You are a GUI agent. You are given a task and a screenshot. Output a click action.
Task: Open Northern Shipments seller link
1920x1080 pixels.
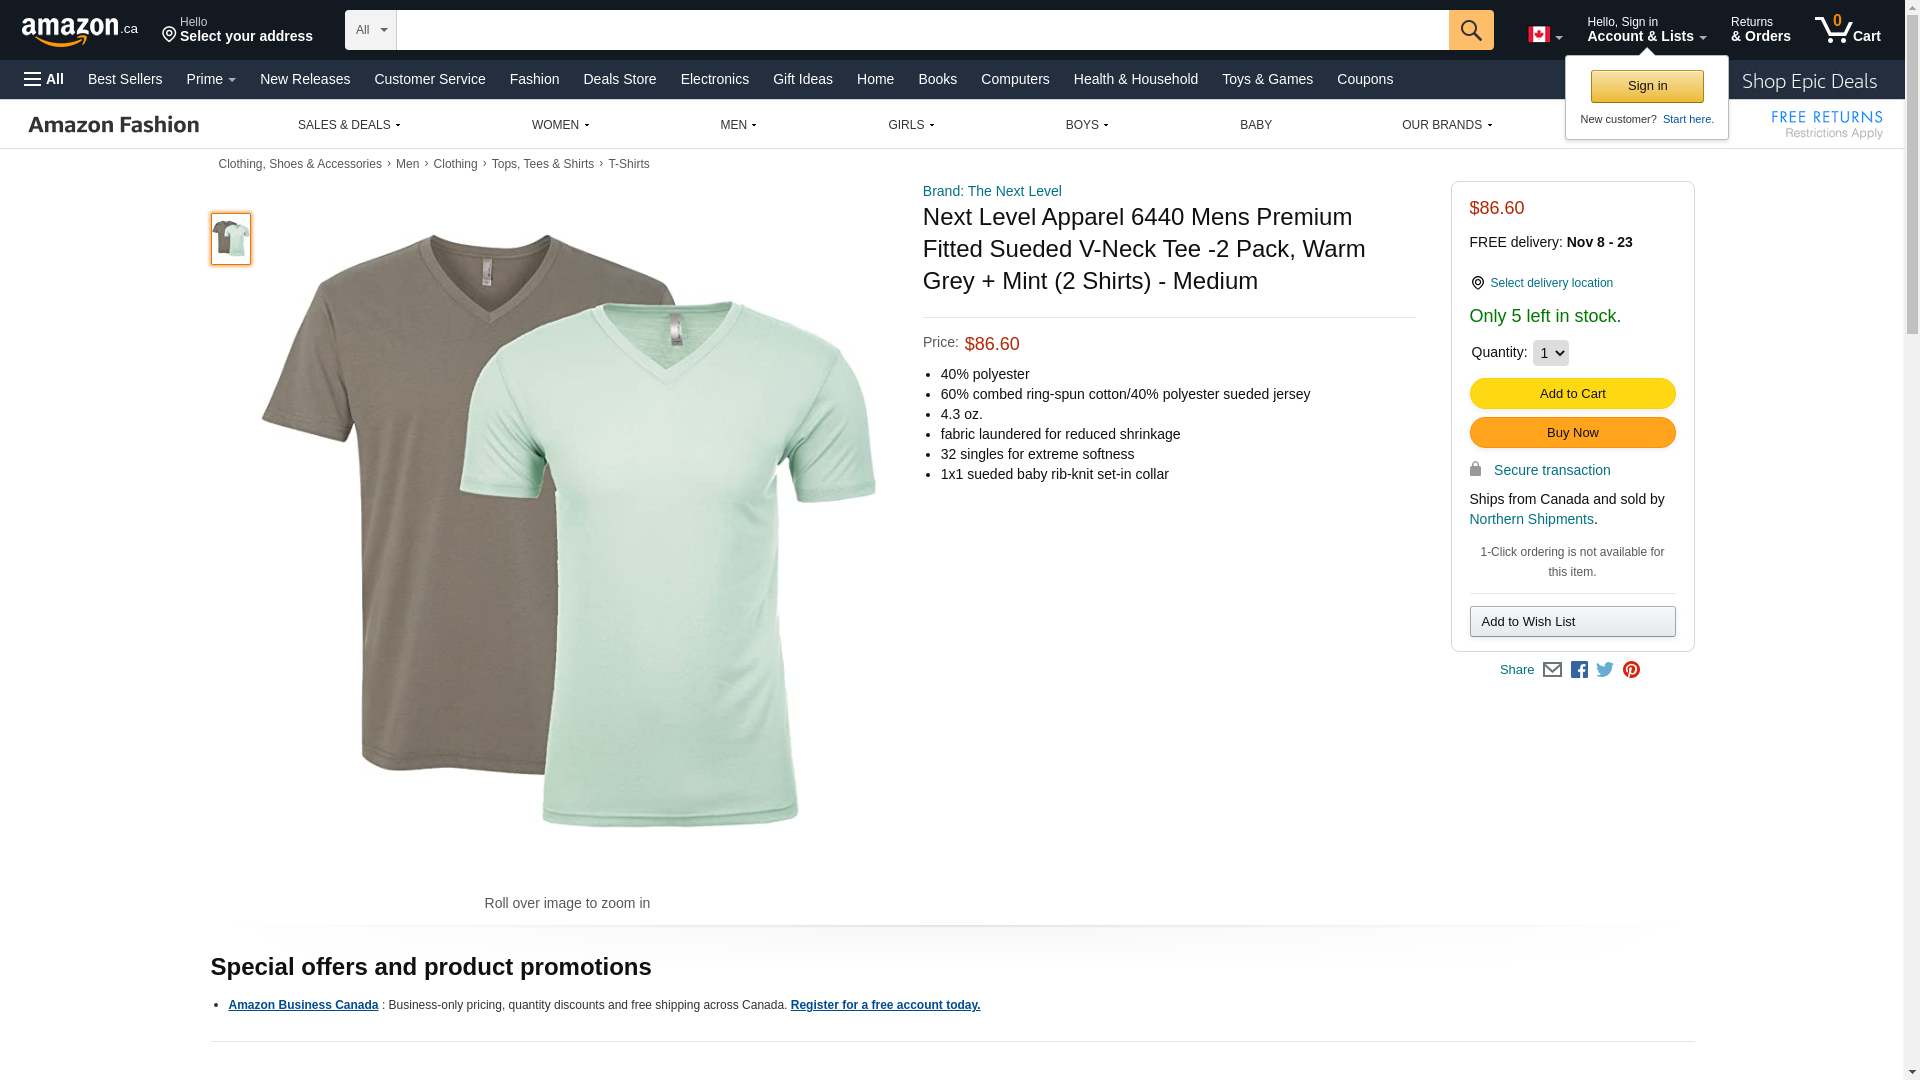1531,519
